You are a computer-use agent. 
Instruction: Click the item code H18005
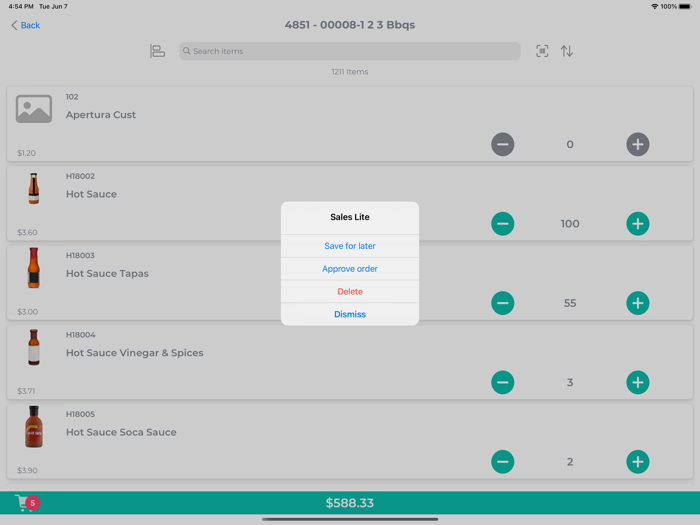click(80, 414)
